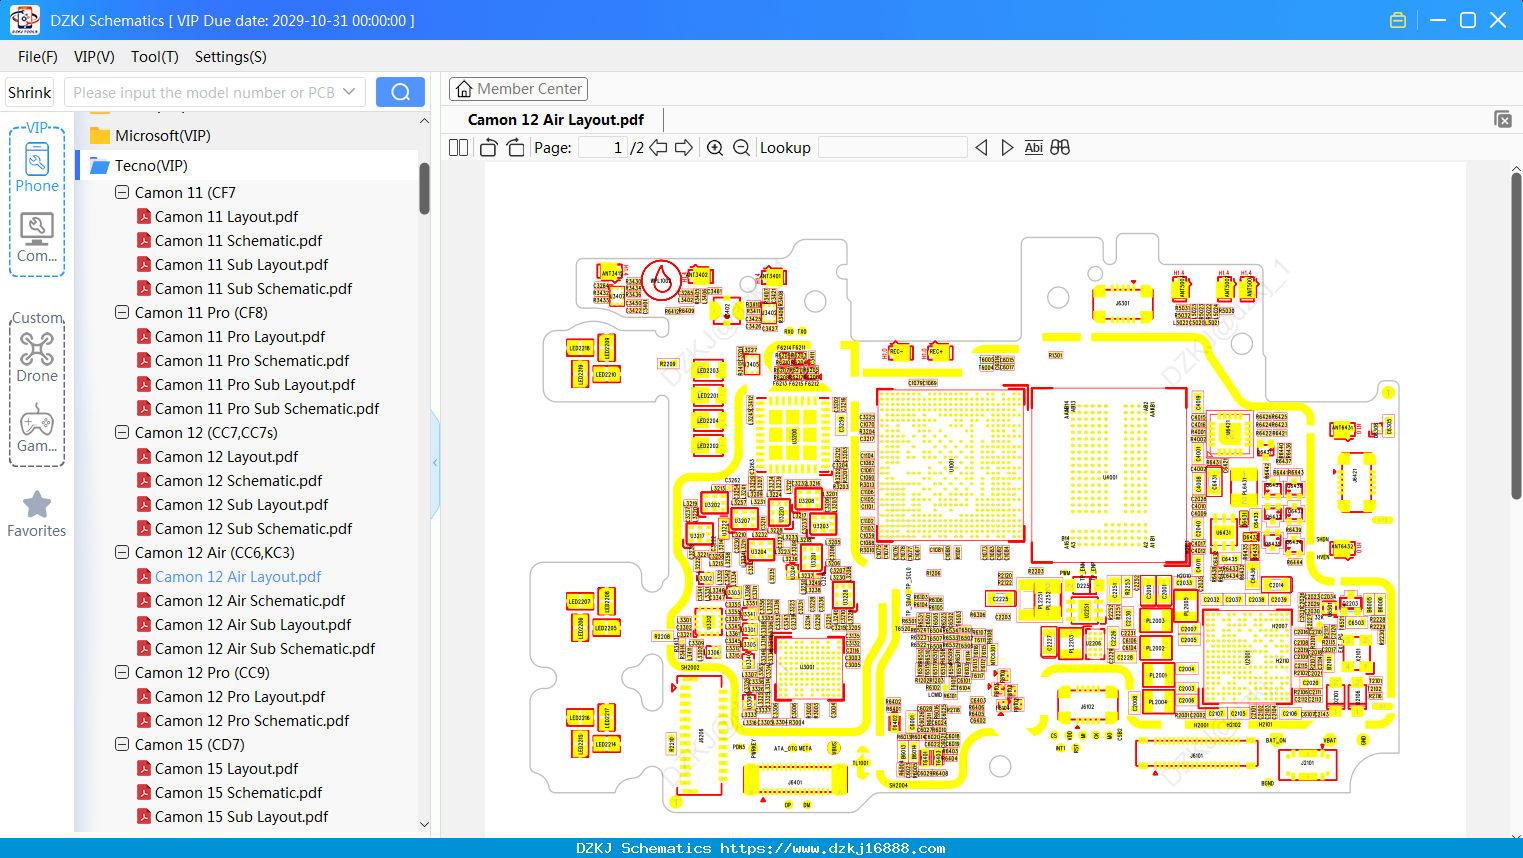Open Camon 11 Schematic.pdf

tap(238, 240)
